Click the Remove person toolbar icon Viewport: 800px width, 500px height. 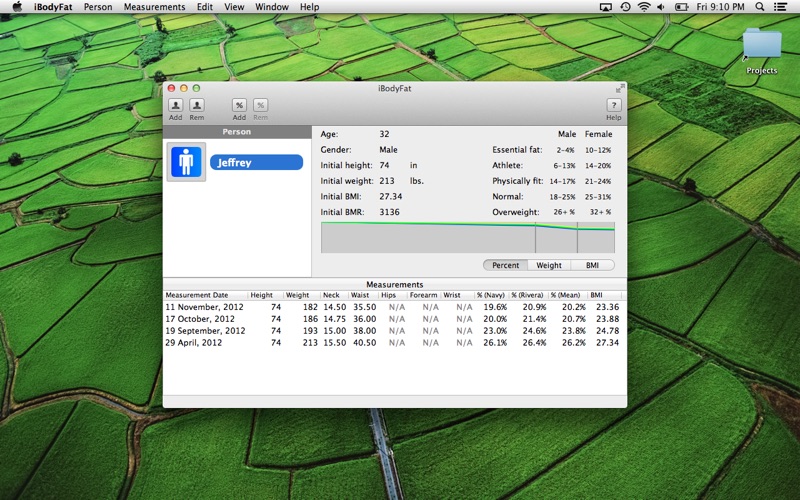click(x=196, y=105)
